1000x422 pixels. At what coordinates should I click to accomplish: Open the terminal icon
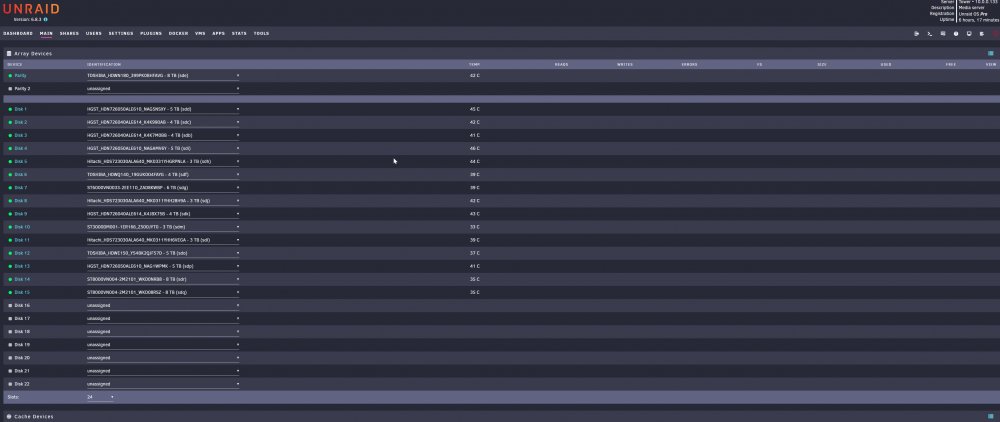[x=930, y=34]
